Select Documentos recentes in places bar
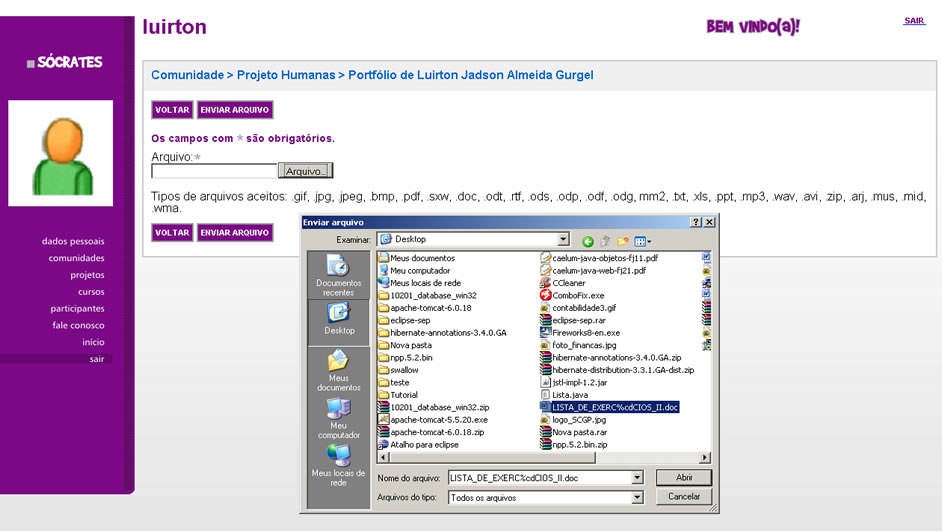 pyautogui.click(x=338, y=275)
